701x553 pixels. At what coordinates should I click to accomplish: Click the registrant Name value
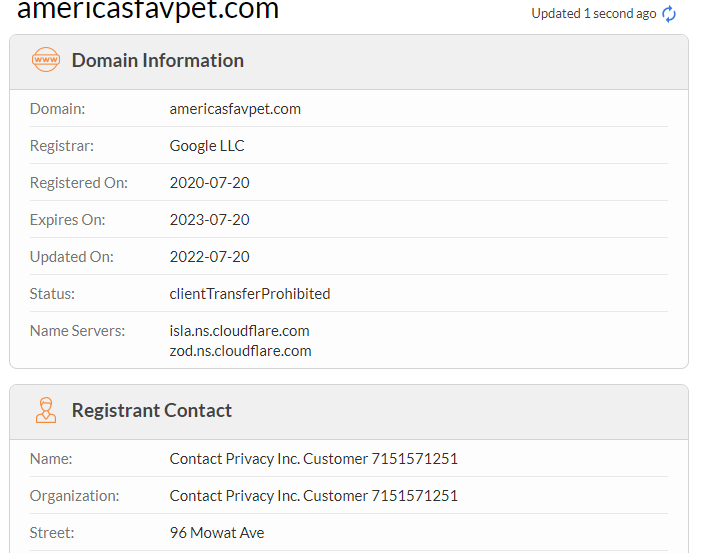[314, 459]
